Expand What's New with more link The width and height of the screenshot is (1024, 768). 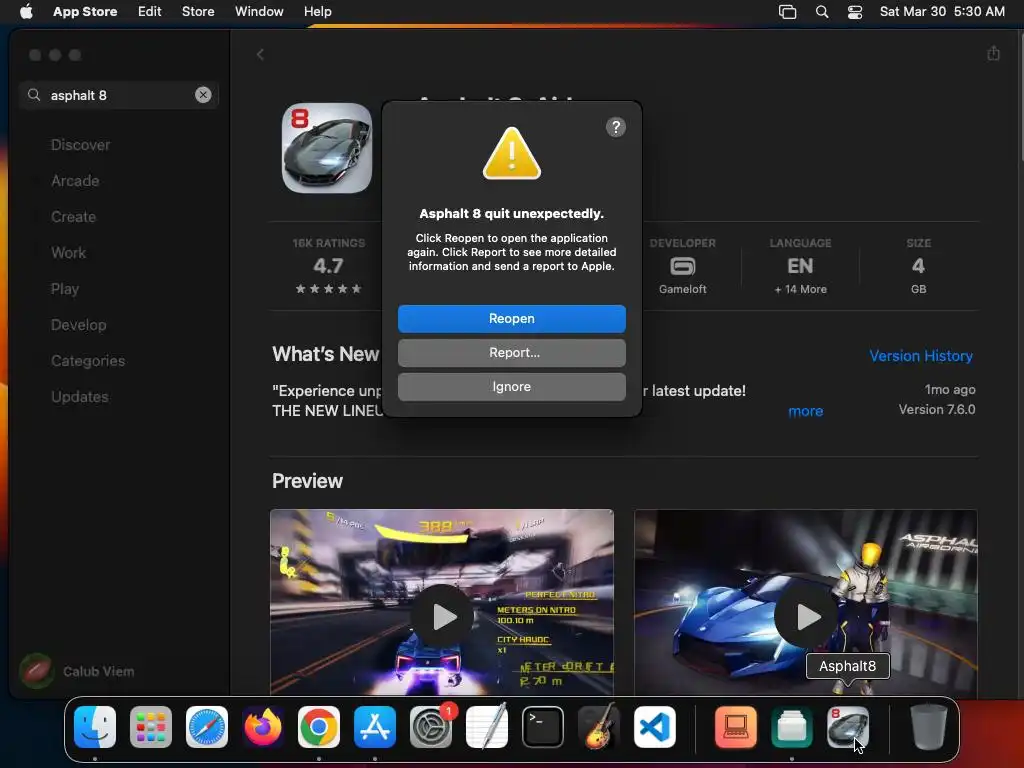[805, 411]
